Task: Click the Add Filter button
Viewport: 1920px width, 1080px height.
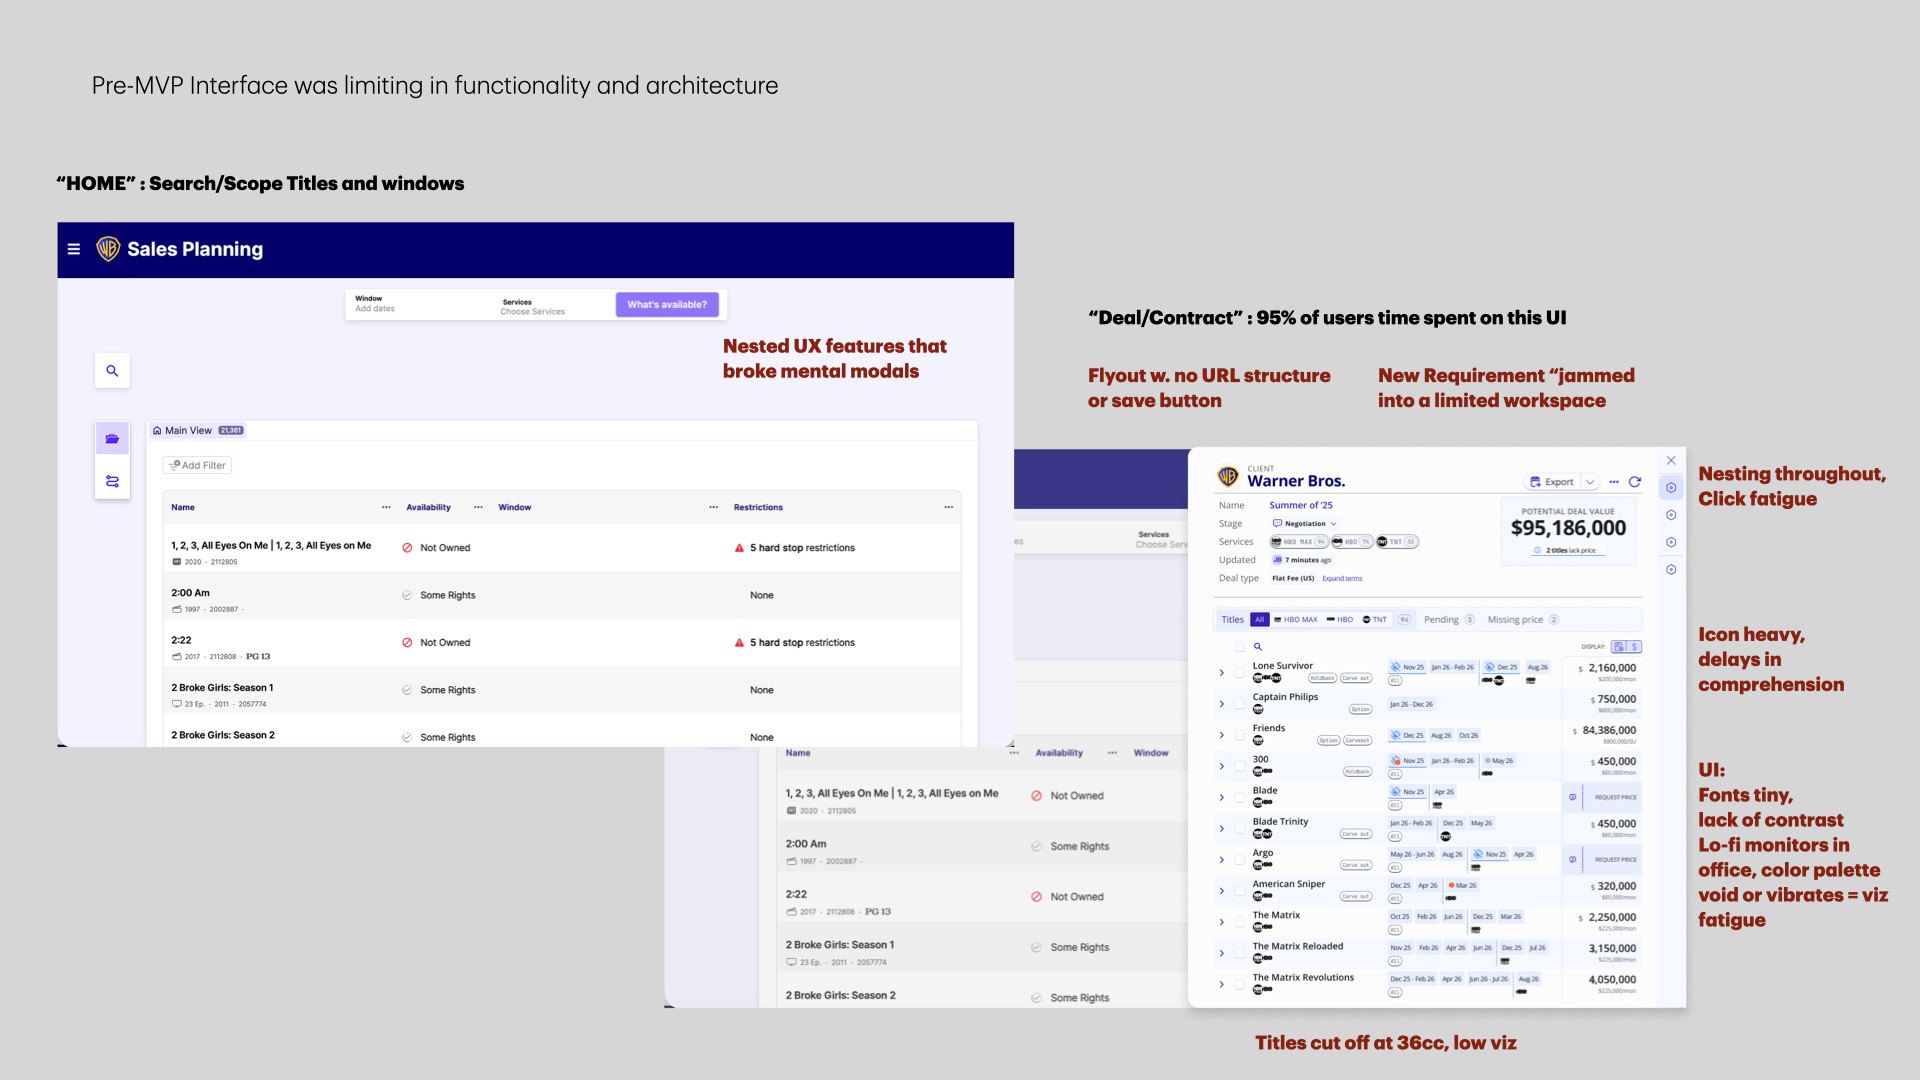Action: pos(197,466)
